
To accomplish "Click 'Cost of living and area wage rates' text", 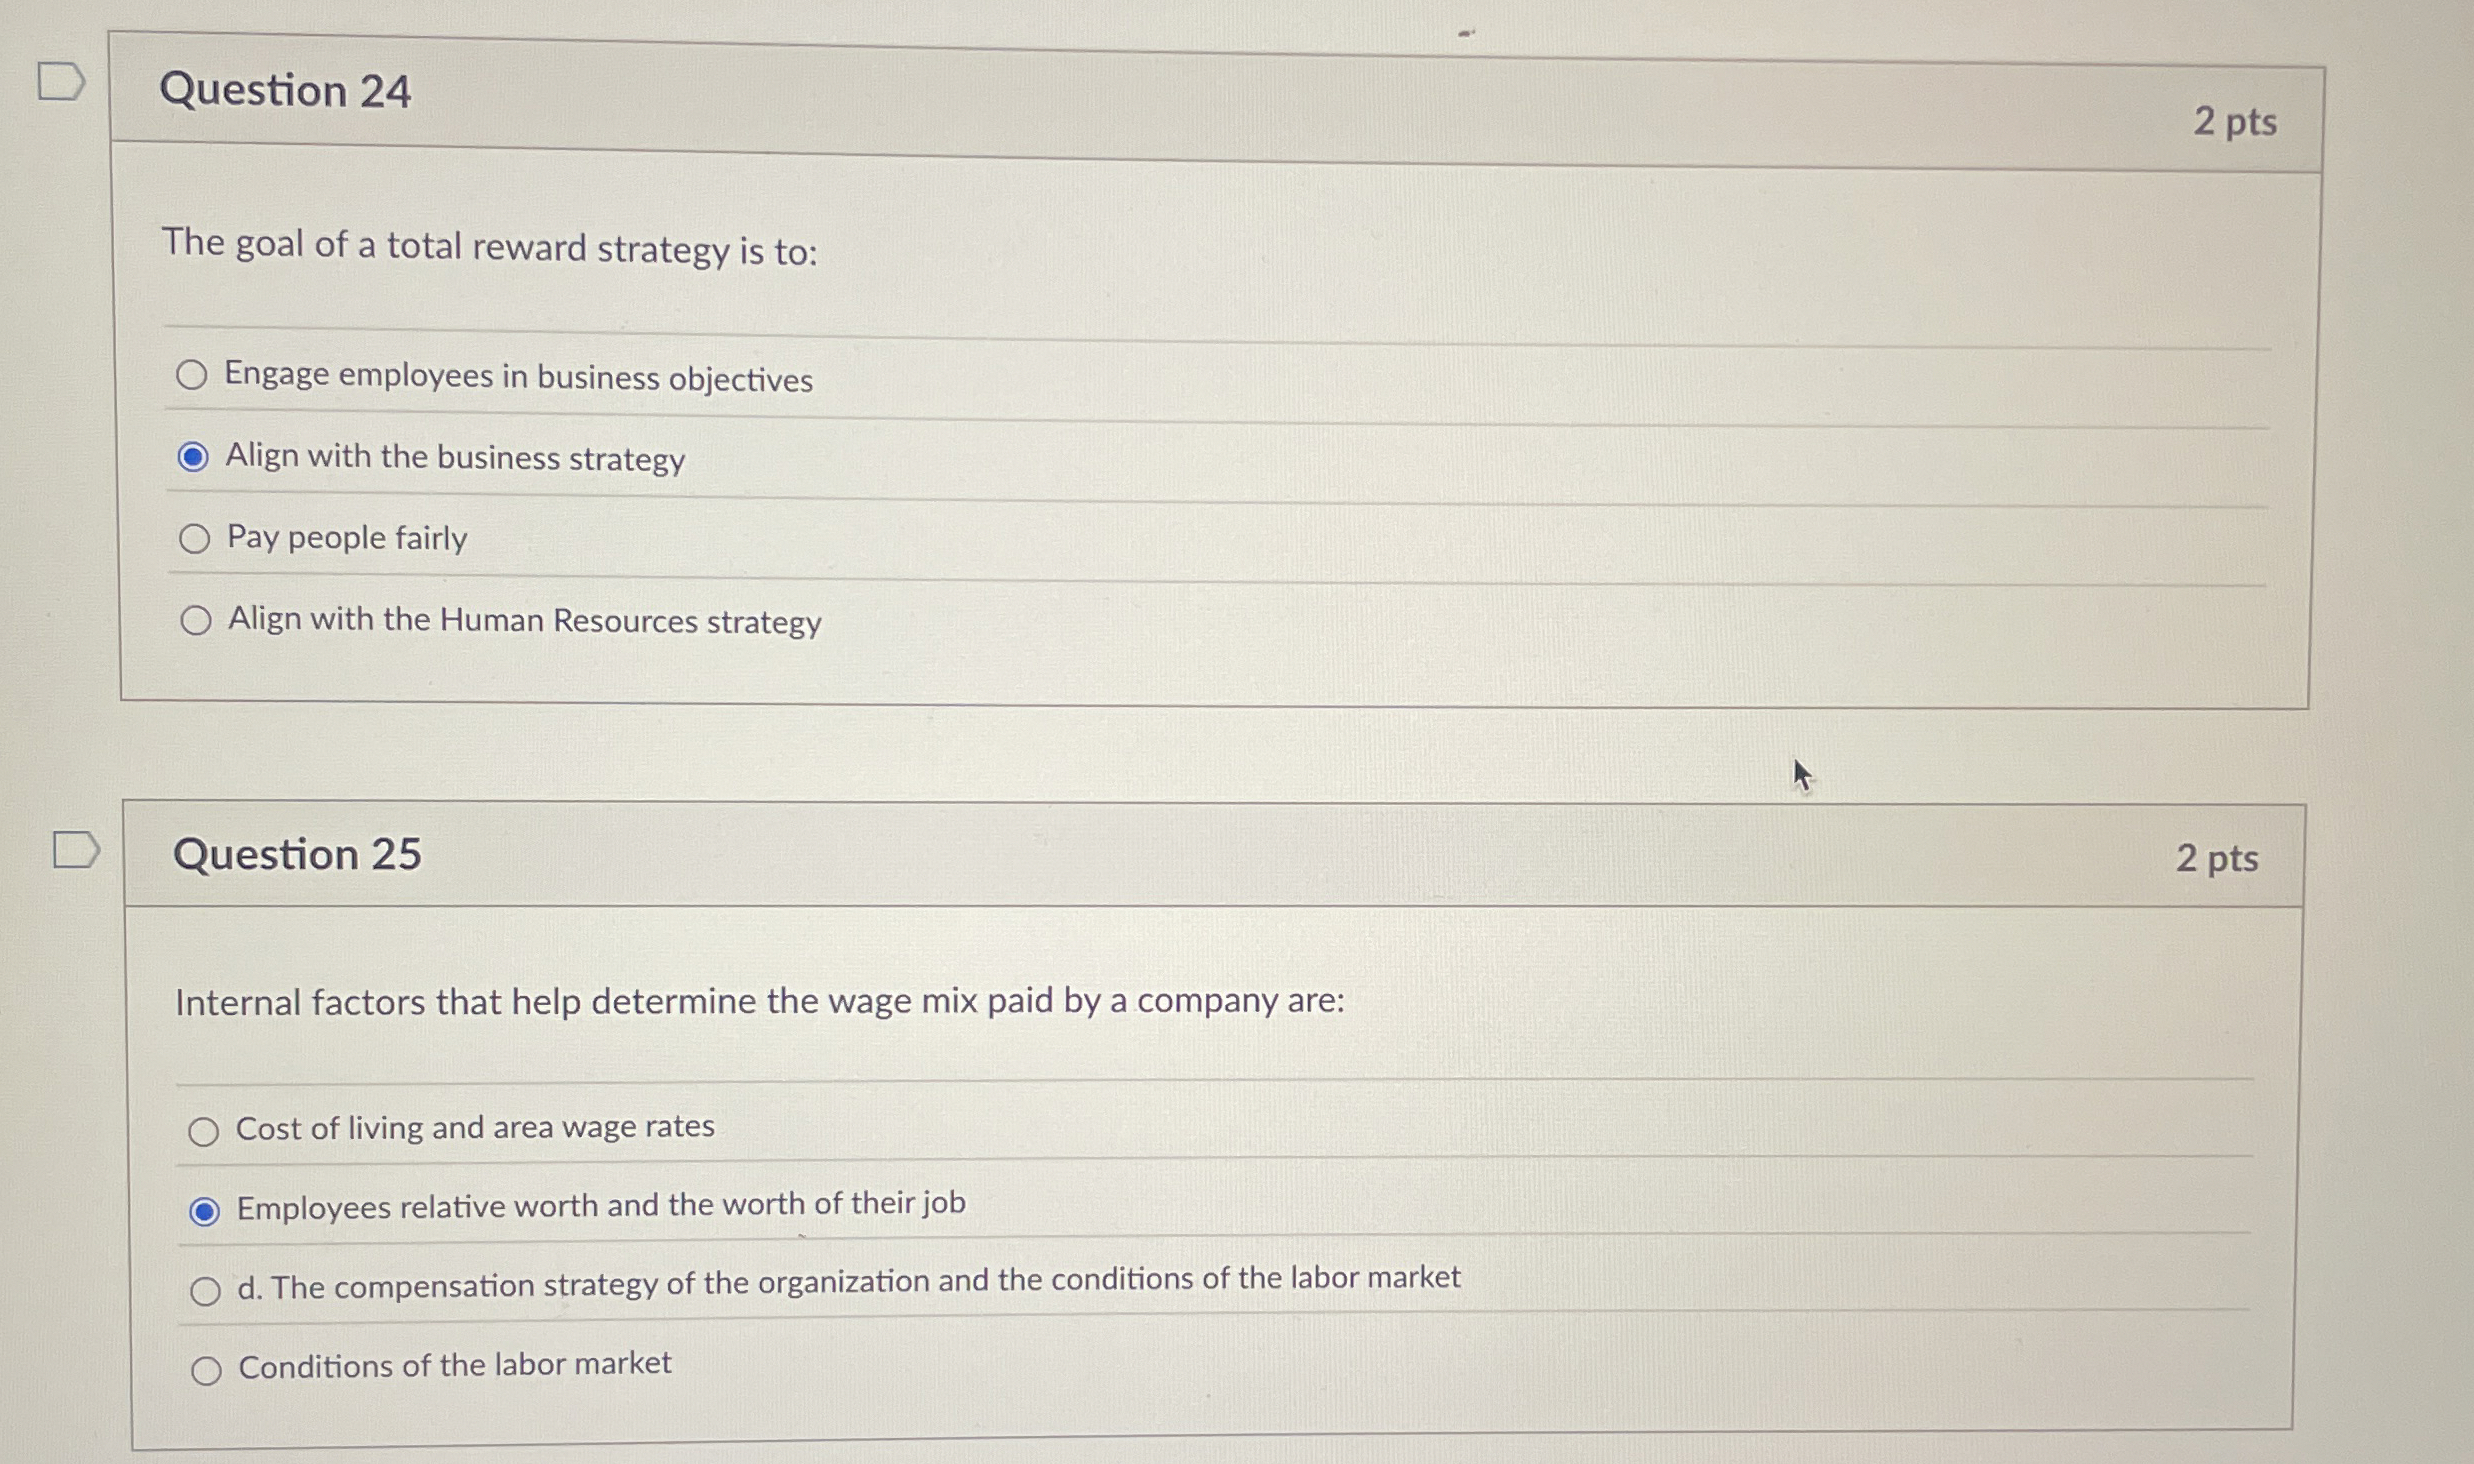I will tap(475, 1128).
